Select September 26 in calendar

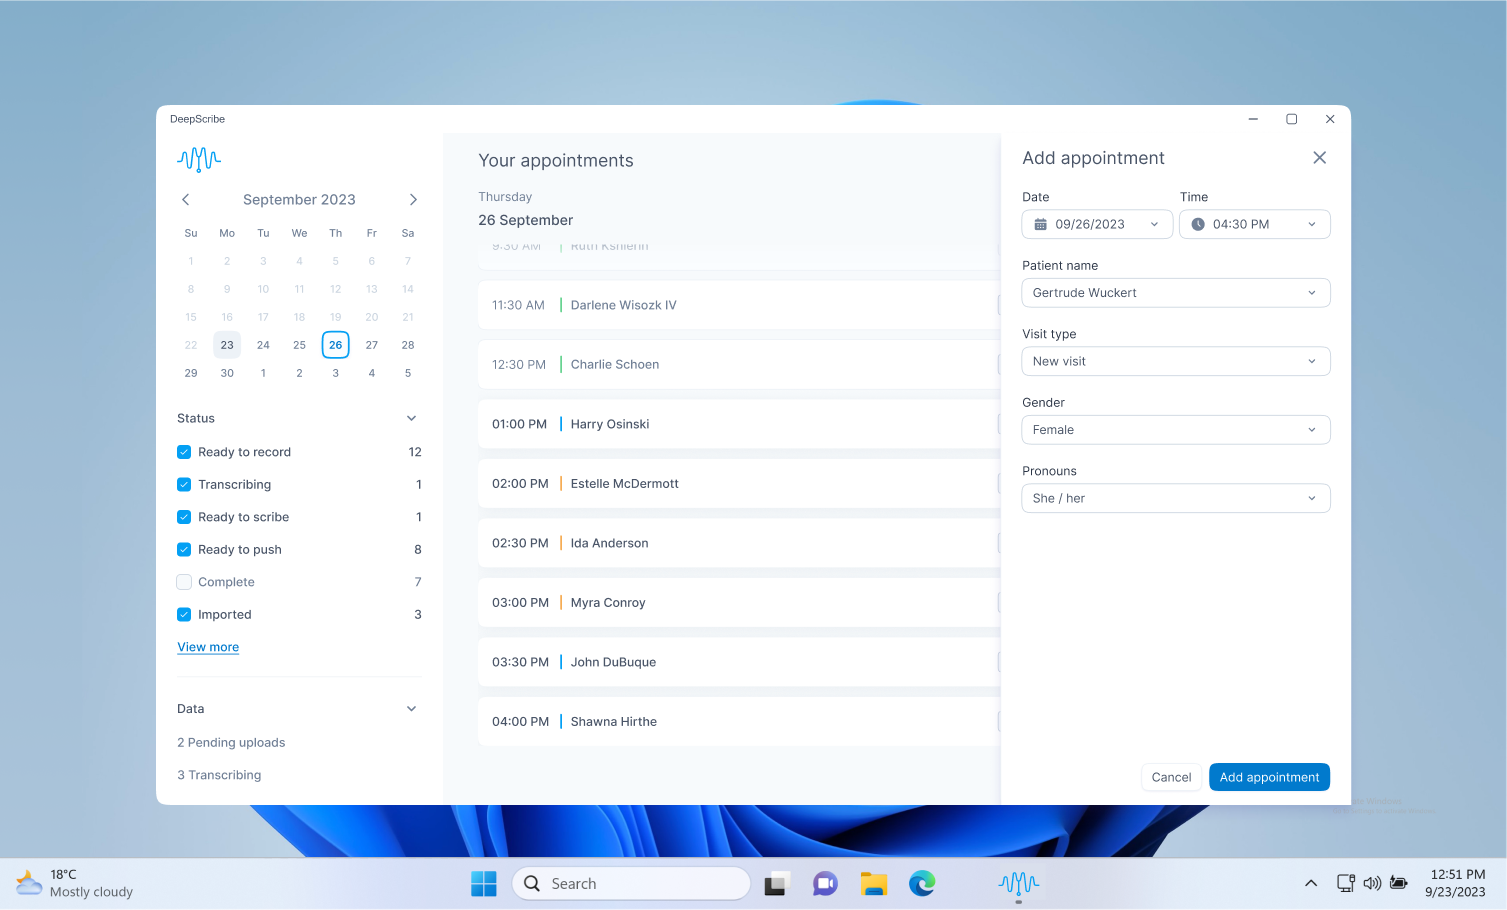pyautogui.click(x=335, y=345)
